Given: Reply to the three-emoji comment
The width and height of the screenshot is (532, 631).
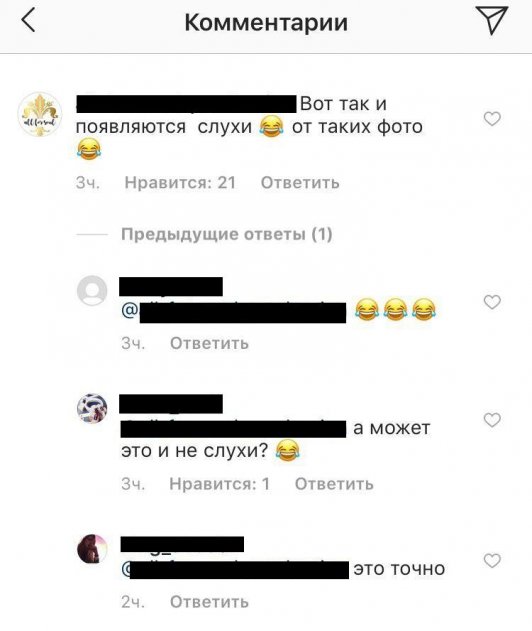Looking at the screenshot, I should pyautogui.click(x=209, y=343).
